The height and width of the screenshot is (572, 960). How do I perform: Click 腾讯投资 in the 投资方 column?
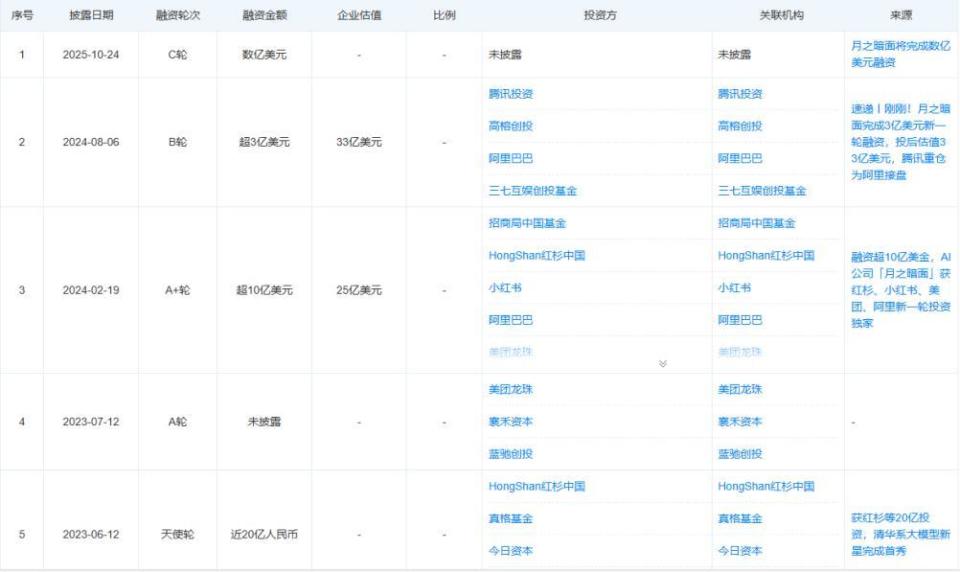511,94
